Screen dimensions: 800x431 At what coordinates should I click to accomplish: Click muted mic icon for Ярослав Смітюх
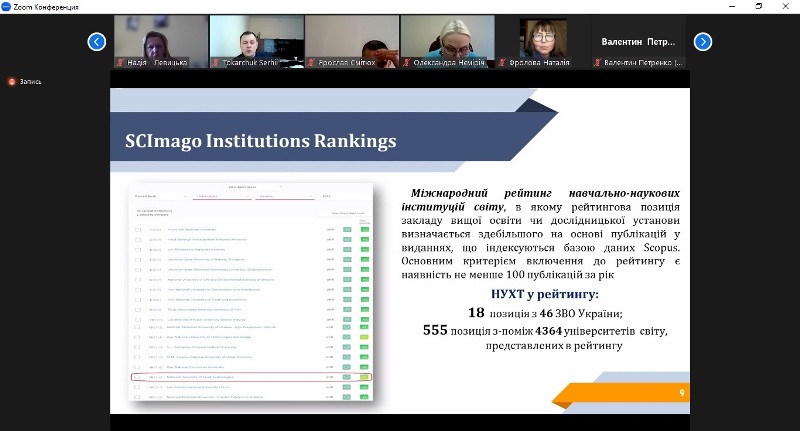click(311, 63)
